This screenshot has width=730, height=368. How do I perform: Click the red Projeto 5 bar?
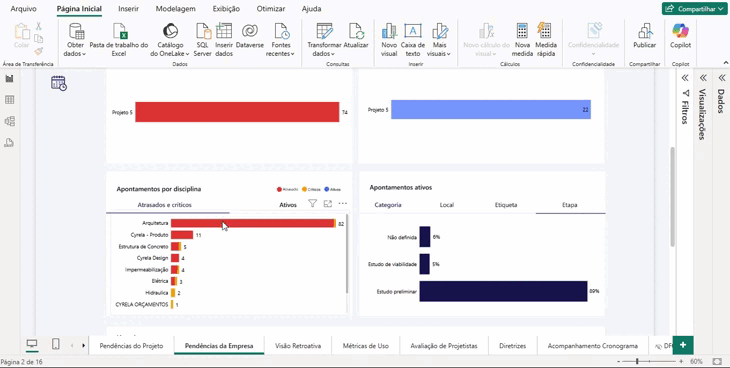[237, 112]
